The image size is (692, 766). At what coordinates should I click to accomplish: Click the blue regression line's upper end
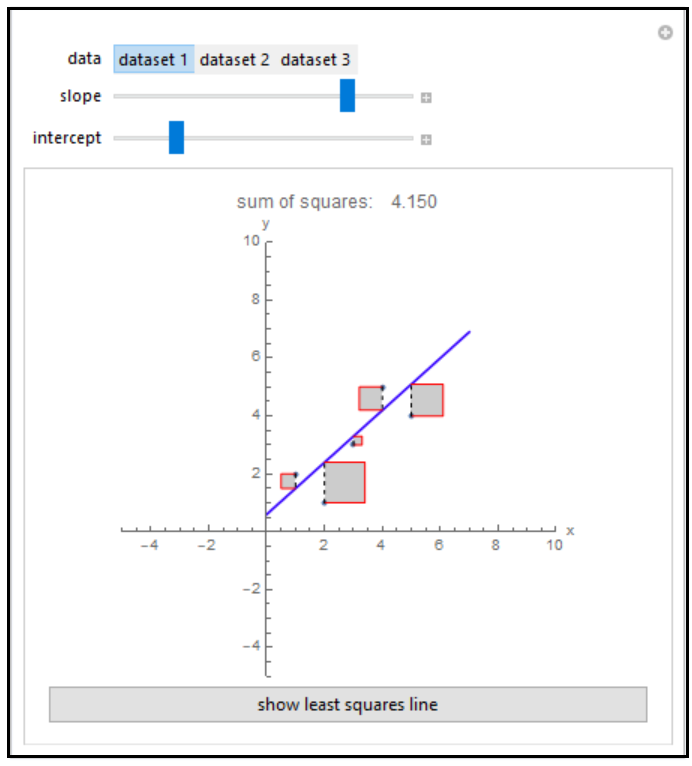[x=468, y=333]
